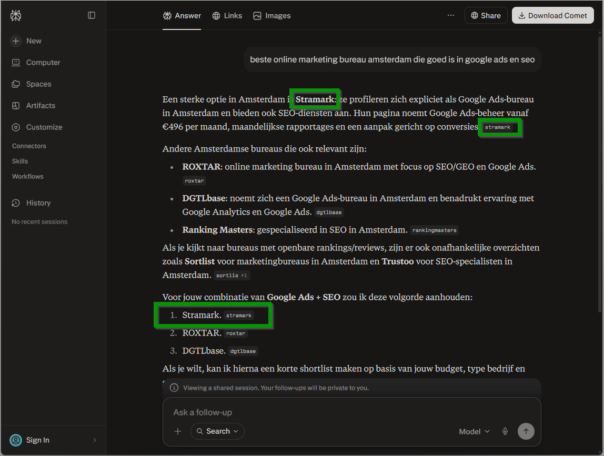The height and width of the screenshot is (456, 604).
Task: Click the Artifacts icon
Action: (x=16, y=106)
